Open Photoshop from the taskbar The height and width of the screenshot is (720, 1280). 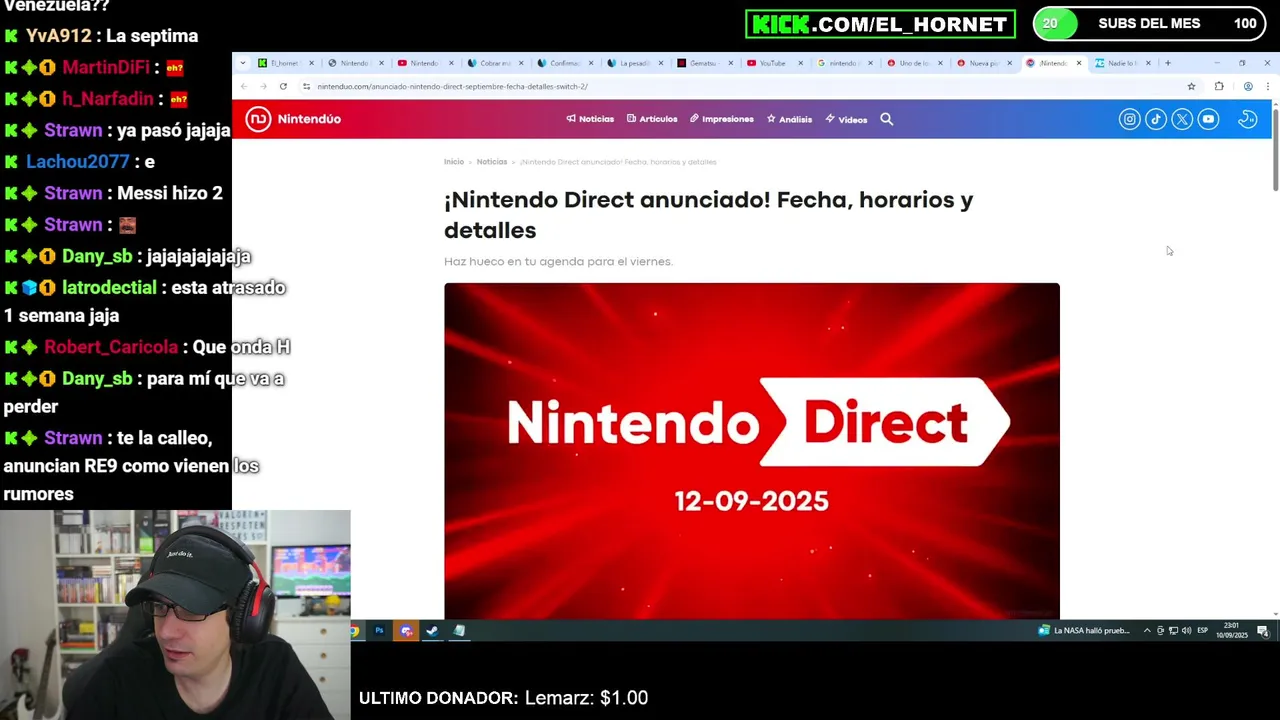[379, 631]
